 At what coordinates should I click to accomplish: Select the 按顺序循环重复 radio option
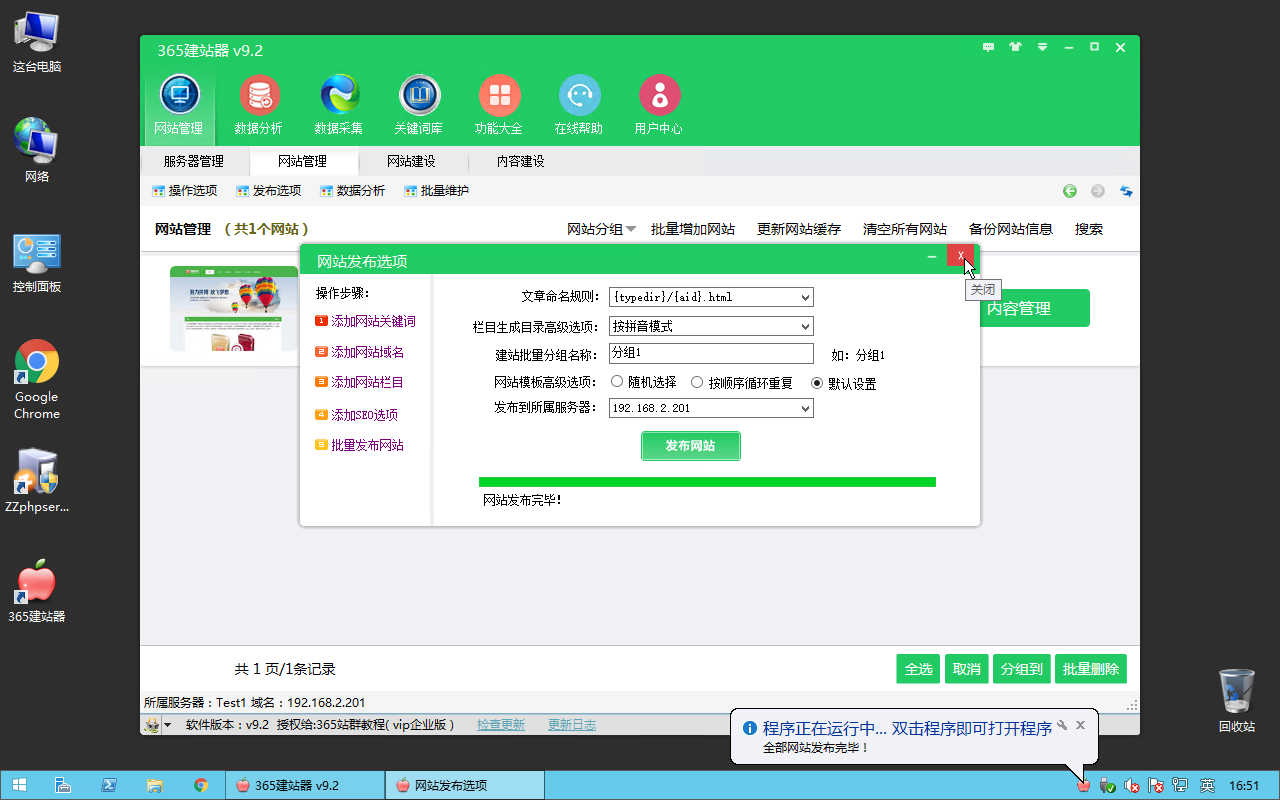[697, 382]
